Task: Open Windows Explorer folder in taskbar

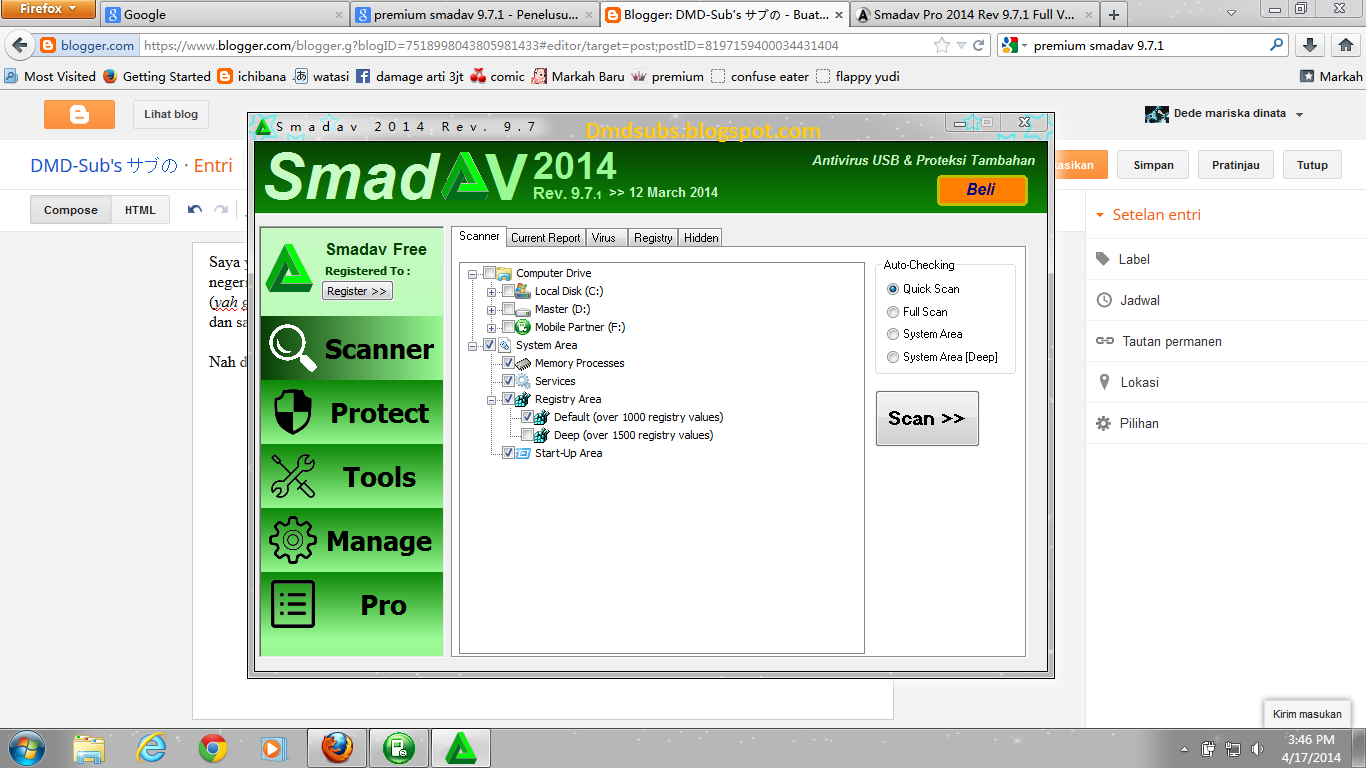Action: point(89,748)
